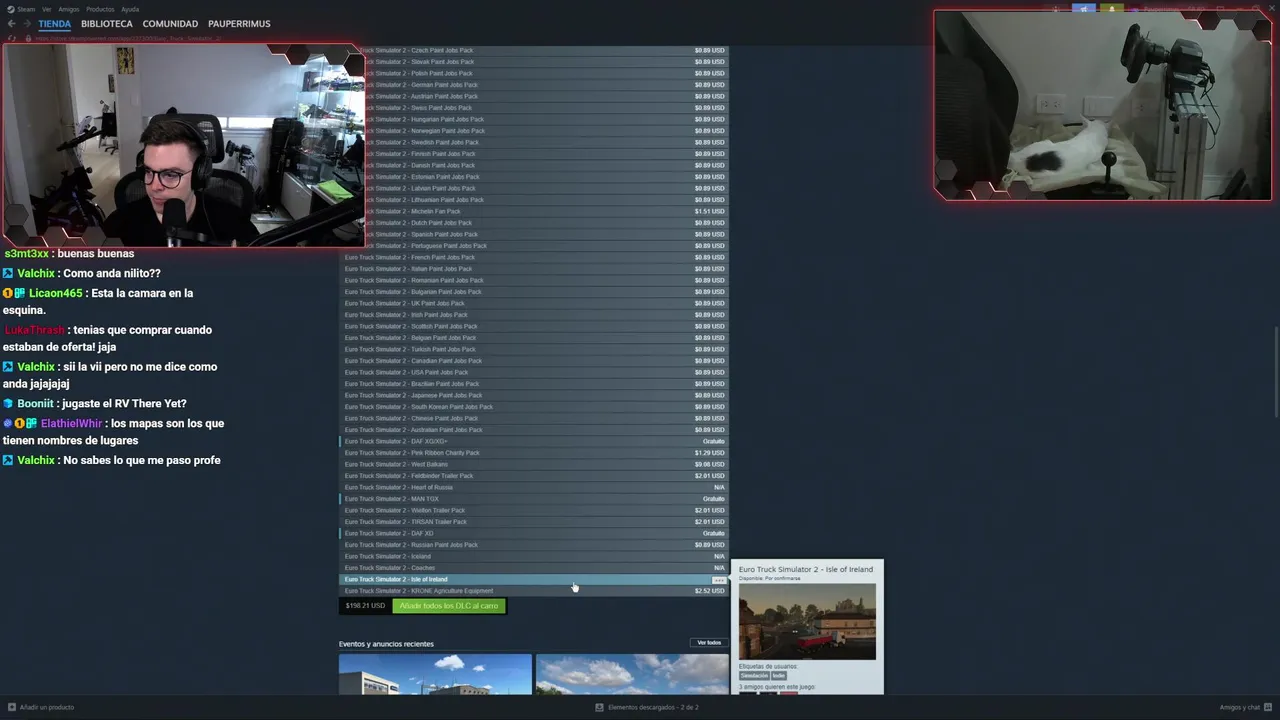Open the Productos menu
1280x720 pixels.
click(x=100, y=9)
